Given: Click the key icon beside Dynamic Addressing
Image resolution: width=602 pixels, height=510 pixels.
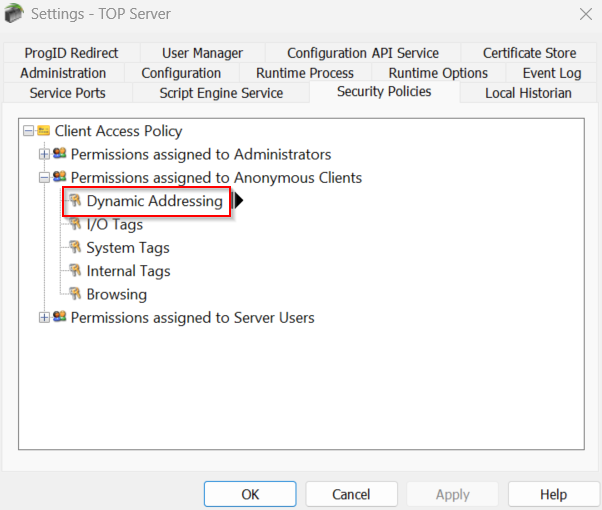Looking at the screenshot, I should [75, 200].
